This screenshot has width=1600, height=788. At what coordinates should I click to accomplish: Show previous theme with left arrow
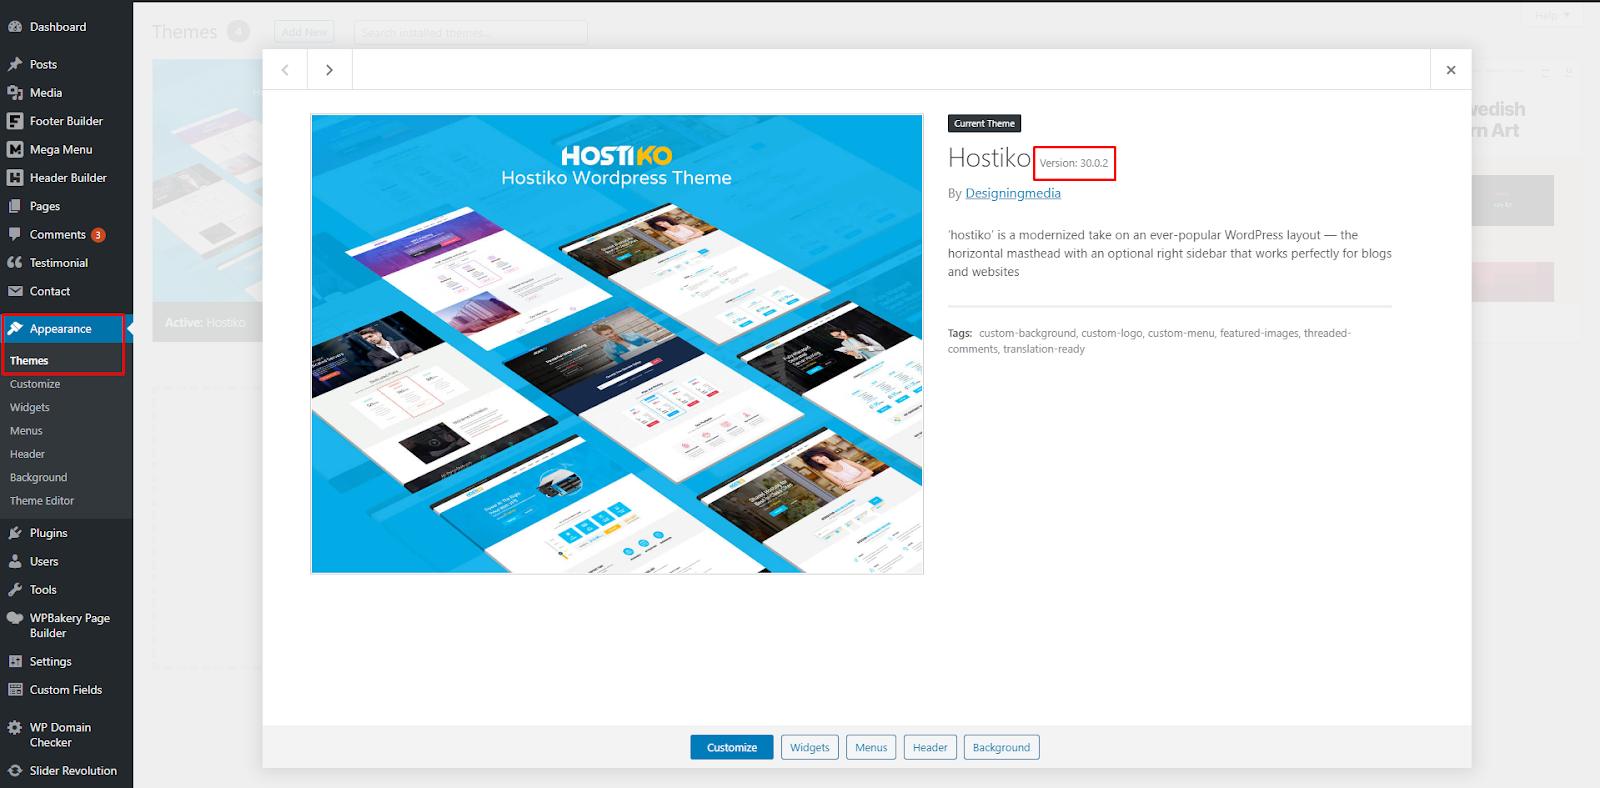(285, 70)
